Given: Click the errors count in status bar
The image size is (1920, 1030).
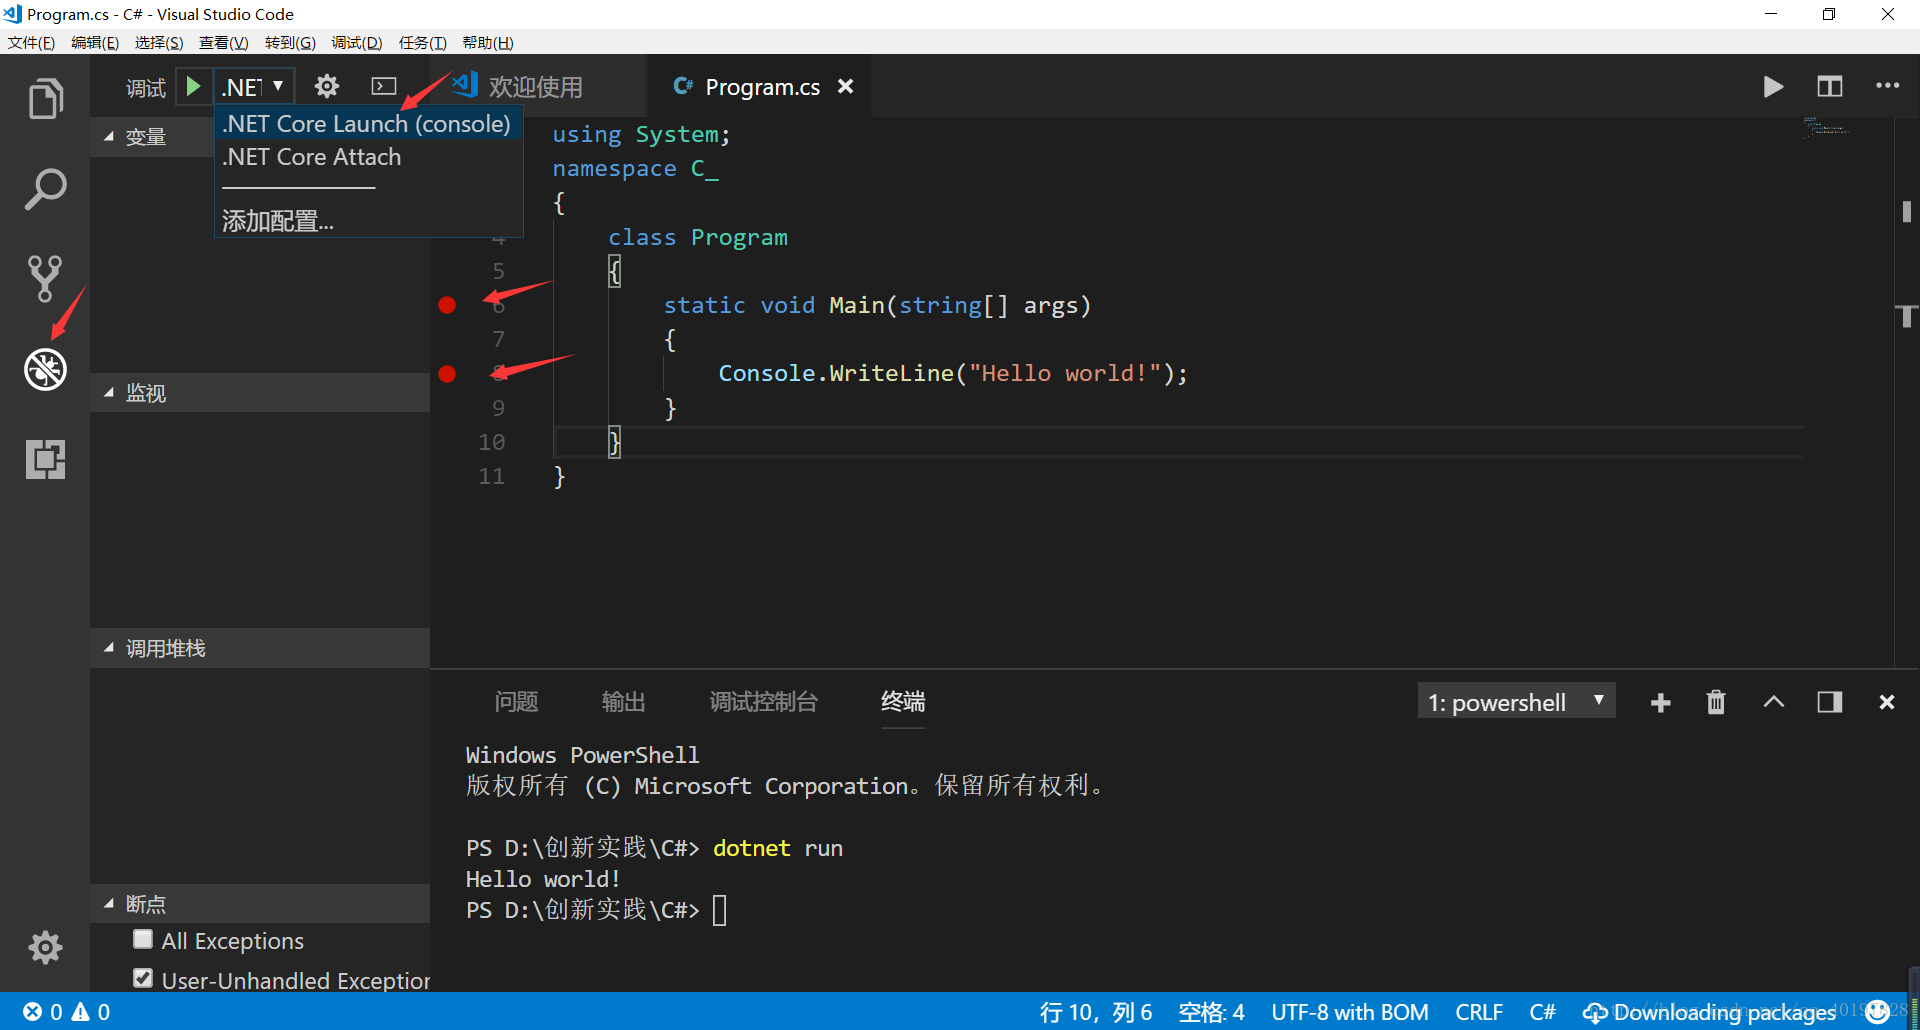Looking at the screenshot, I should pyautogui.click(x=43, y=1012).
